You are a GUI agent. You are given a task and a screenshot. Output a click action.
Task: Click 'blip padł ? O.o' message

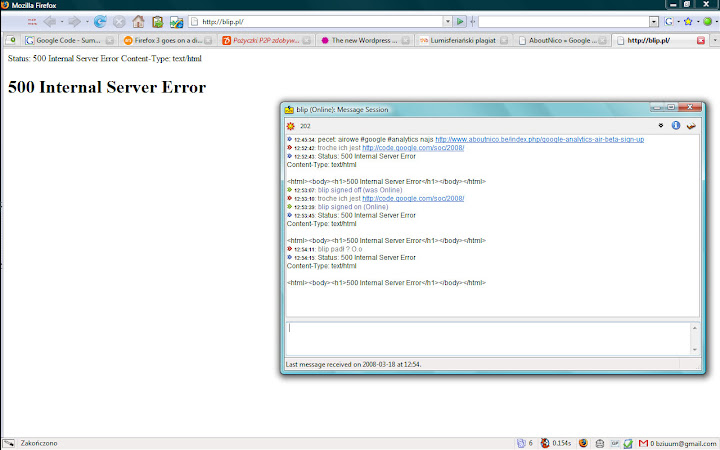click(340, 249)
